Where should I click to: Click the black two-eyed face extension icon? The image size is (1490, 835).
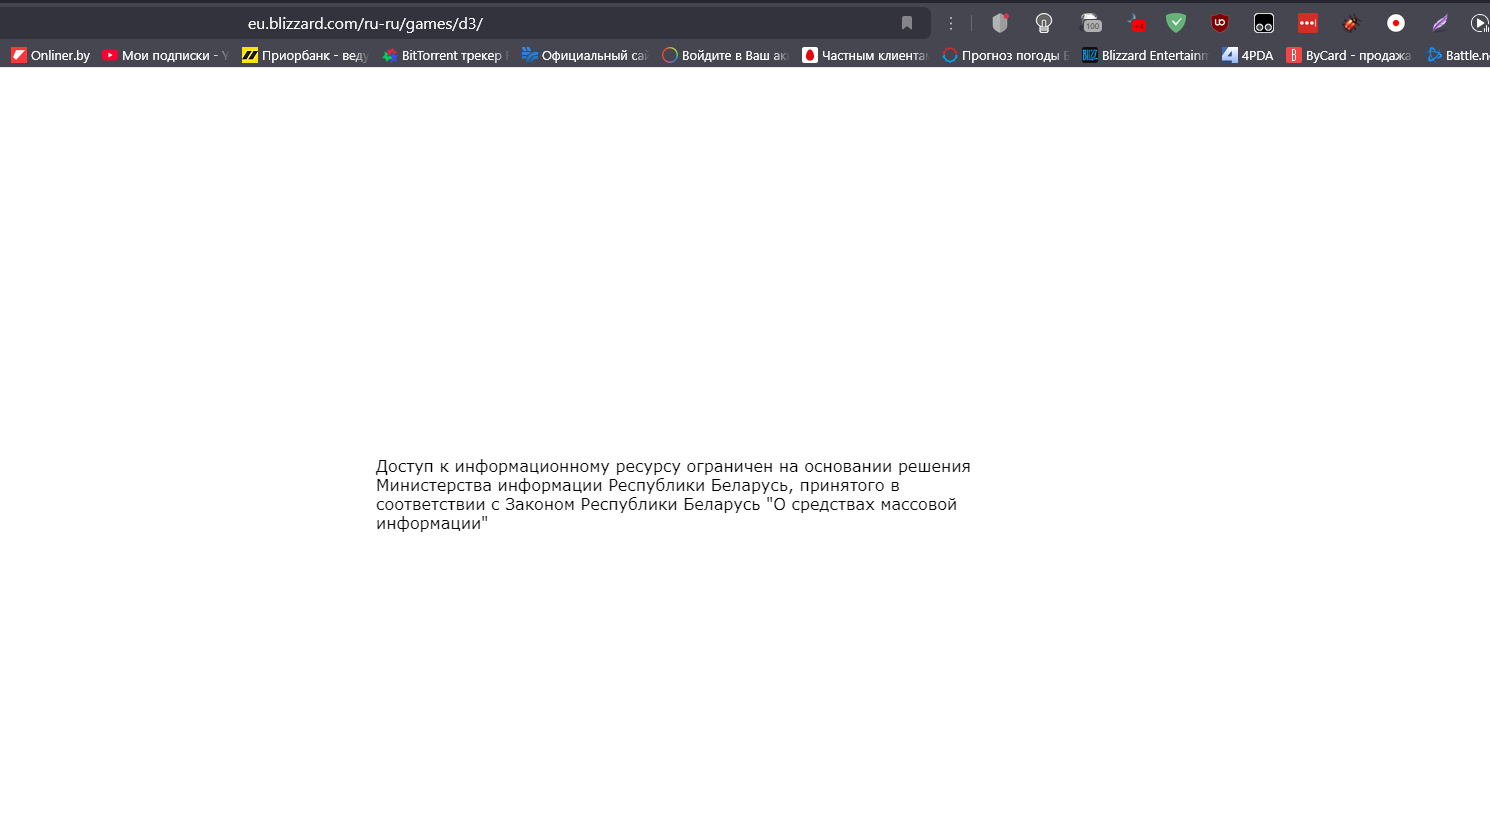tap(1264, 23)
